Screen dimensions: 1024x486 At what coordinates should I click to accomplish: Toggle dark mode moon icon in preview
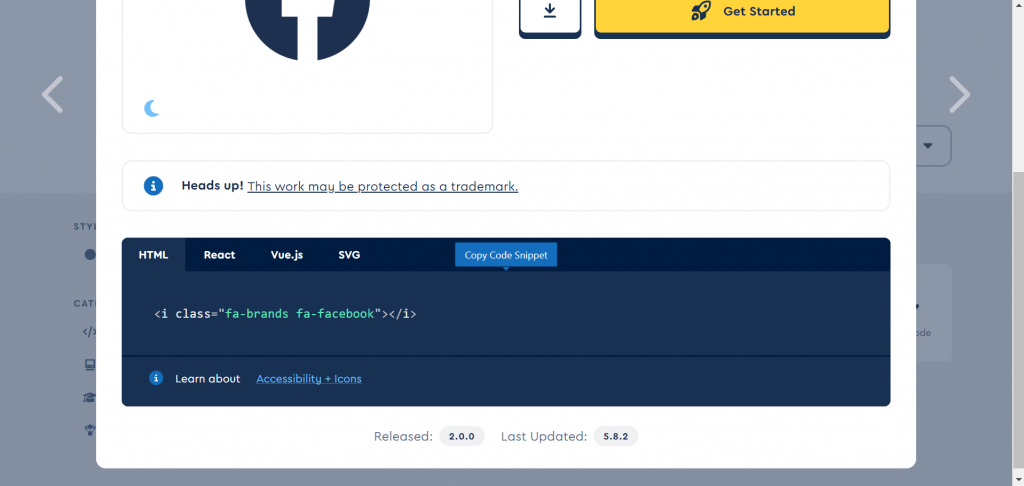(x=152, y=108)
